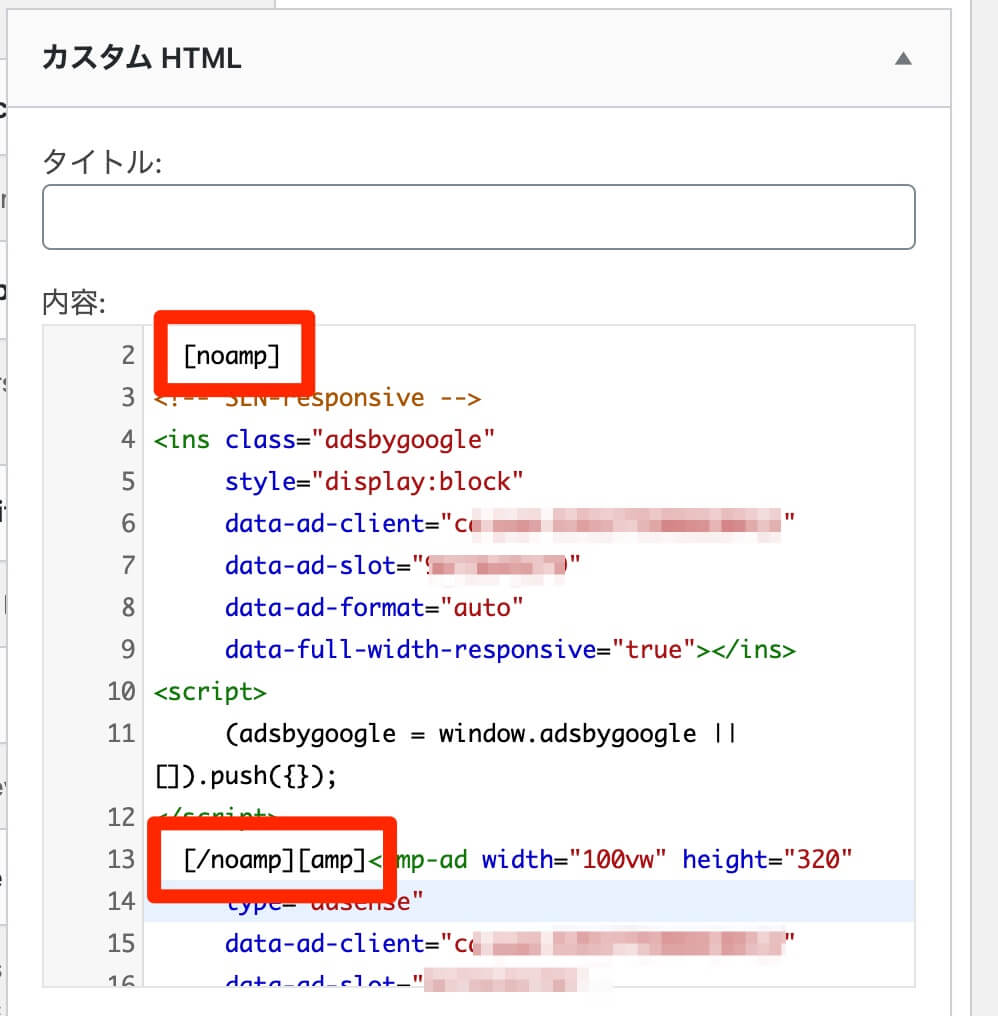The image size is (998, 1016).
Task: Click the data-ad-slot attribute on line 7
Action: tap(310, 566)
